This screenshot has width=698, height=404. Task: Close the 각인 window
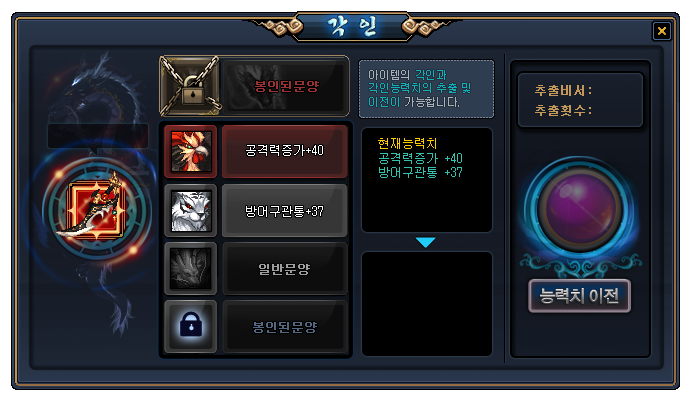(x=661, y=31)
